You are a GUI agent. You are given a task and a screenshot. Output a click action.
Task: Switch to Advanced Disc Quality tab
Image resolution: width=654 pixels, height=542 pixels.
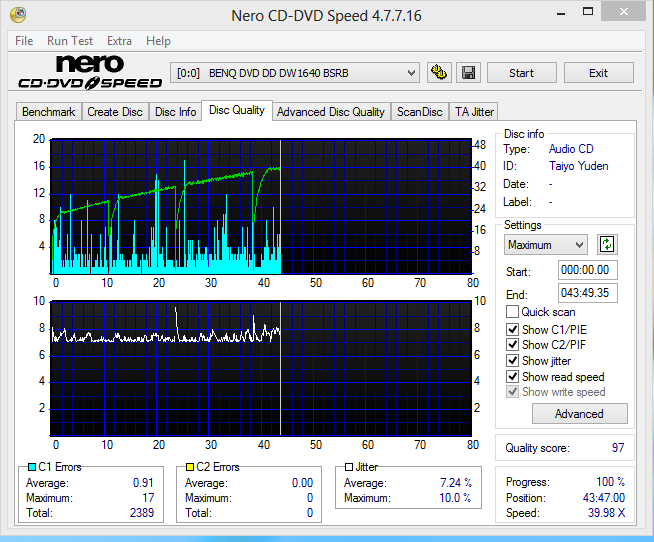coord(331,112)
